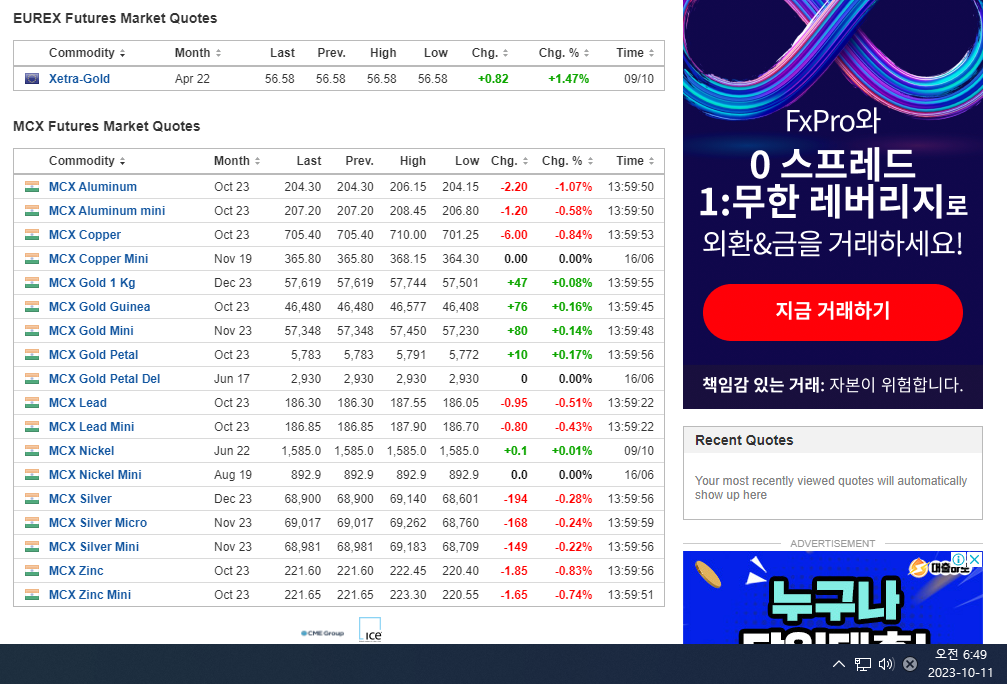Viewport: 1007px width, 684px height.
Task: Open the MCX Lead Mini link
Action: click(x=91, y=427)
